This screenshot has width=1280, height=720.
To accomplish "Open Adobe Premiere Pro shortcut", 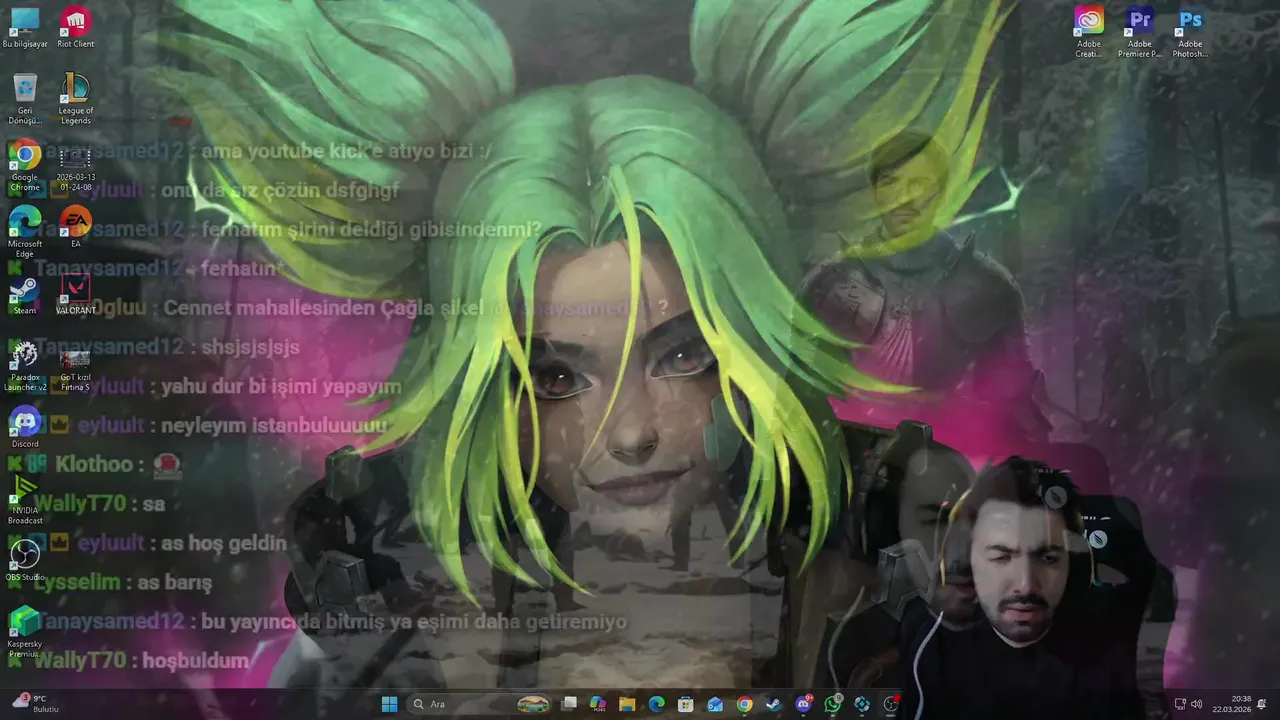I will point(1139,33).
